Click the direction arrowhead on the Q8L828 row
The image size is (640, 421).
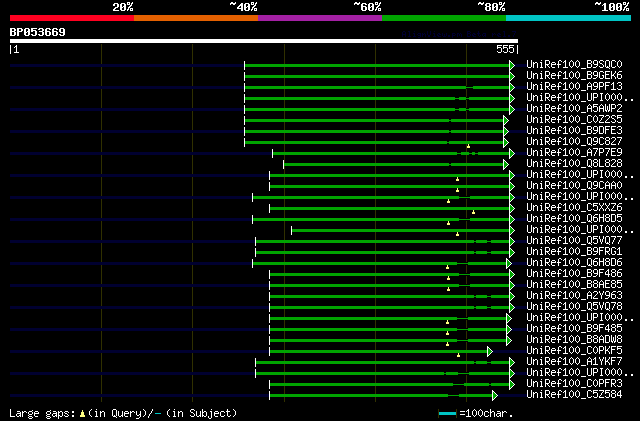click(506, 165)
